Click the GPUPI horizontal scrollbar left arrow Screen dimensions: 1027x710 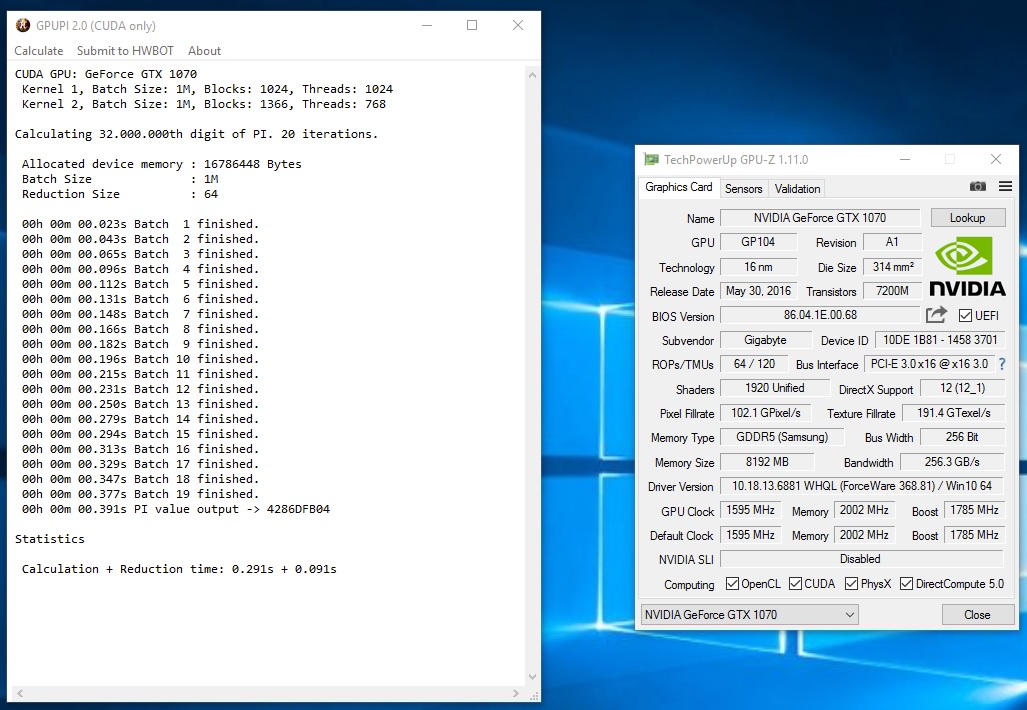20,693
